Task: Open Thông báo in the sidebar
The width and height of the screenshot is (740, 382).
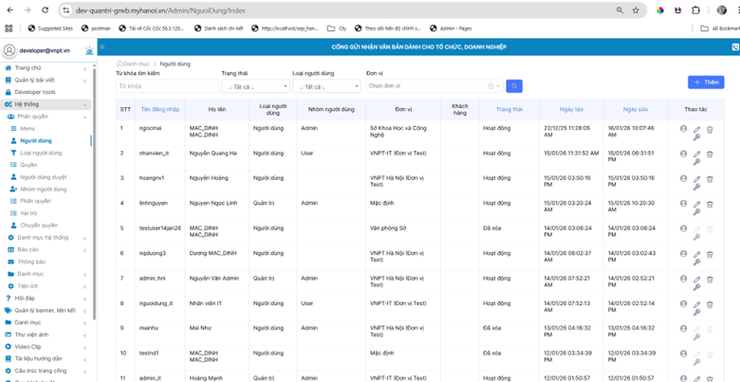Action: (32, 262)
